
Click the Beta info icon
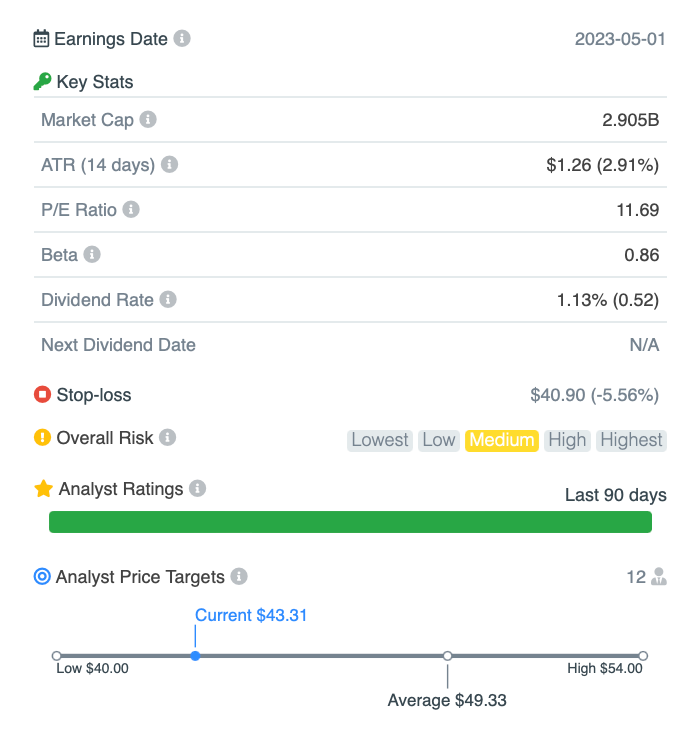coord(92,254)
